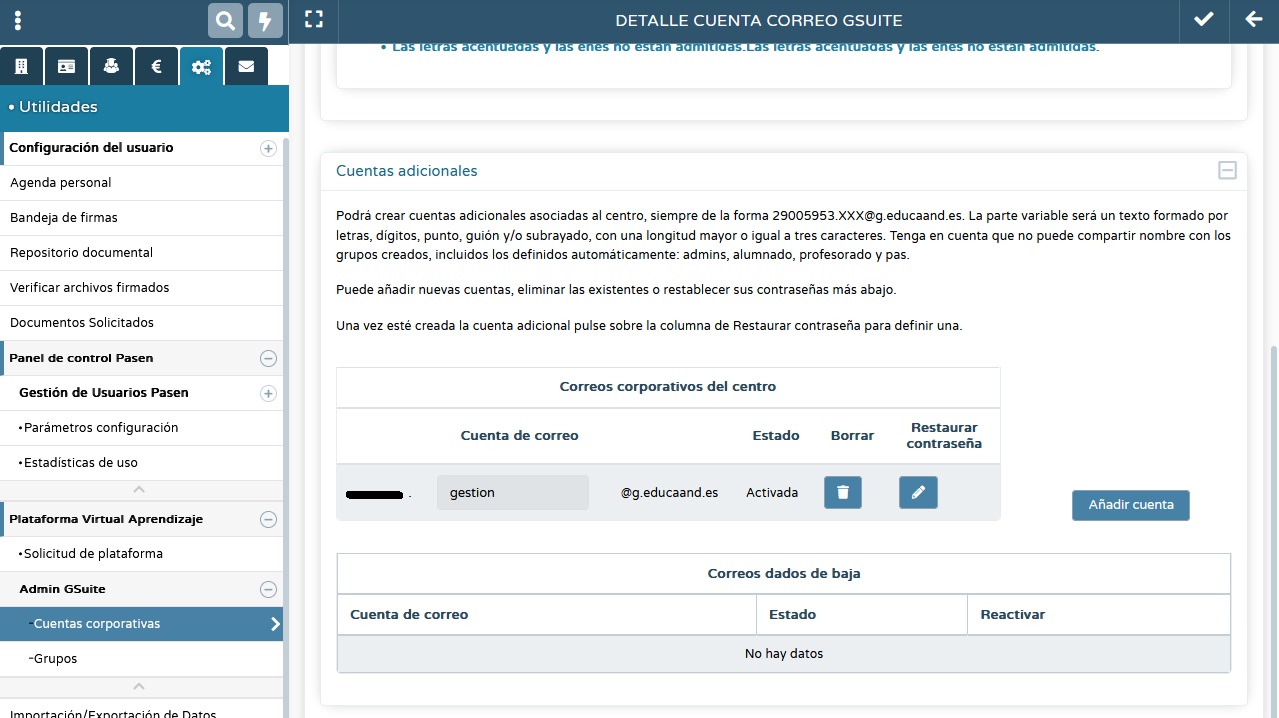The width and height of the screenshot is (1279, 718).
Task: Open Estadísticas de uso
Action: tap(141, 463)
